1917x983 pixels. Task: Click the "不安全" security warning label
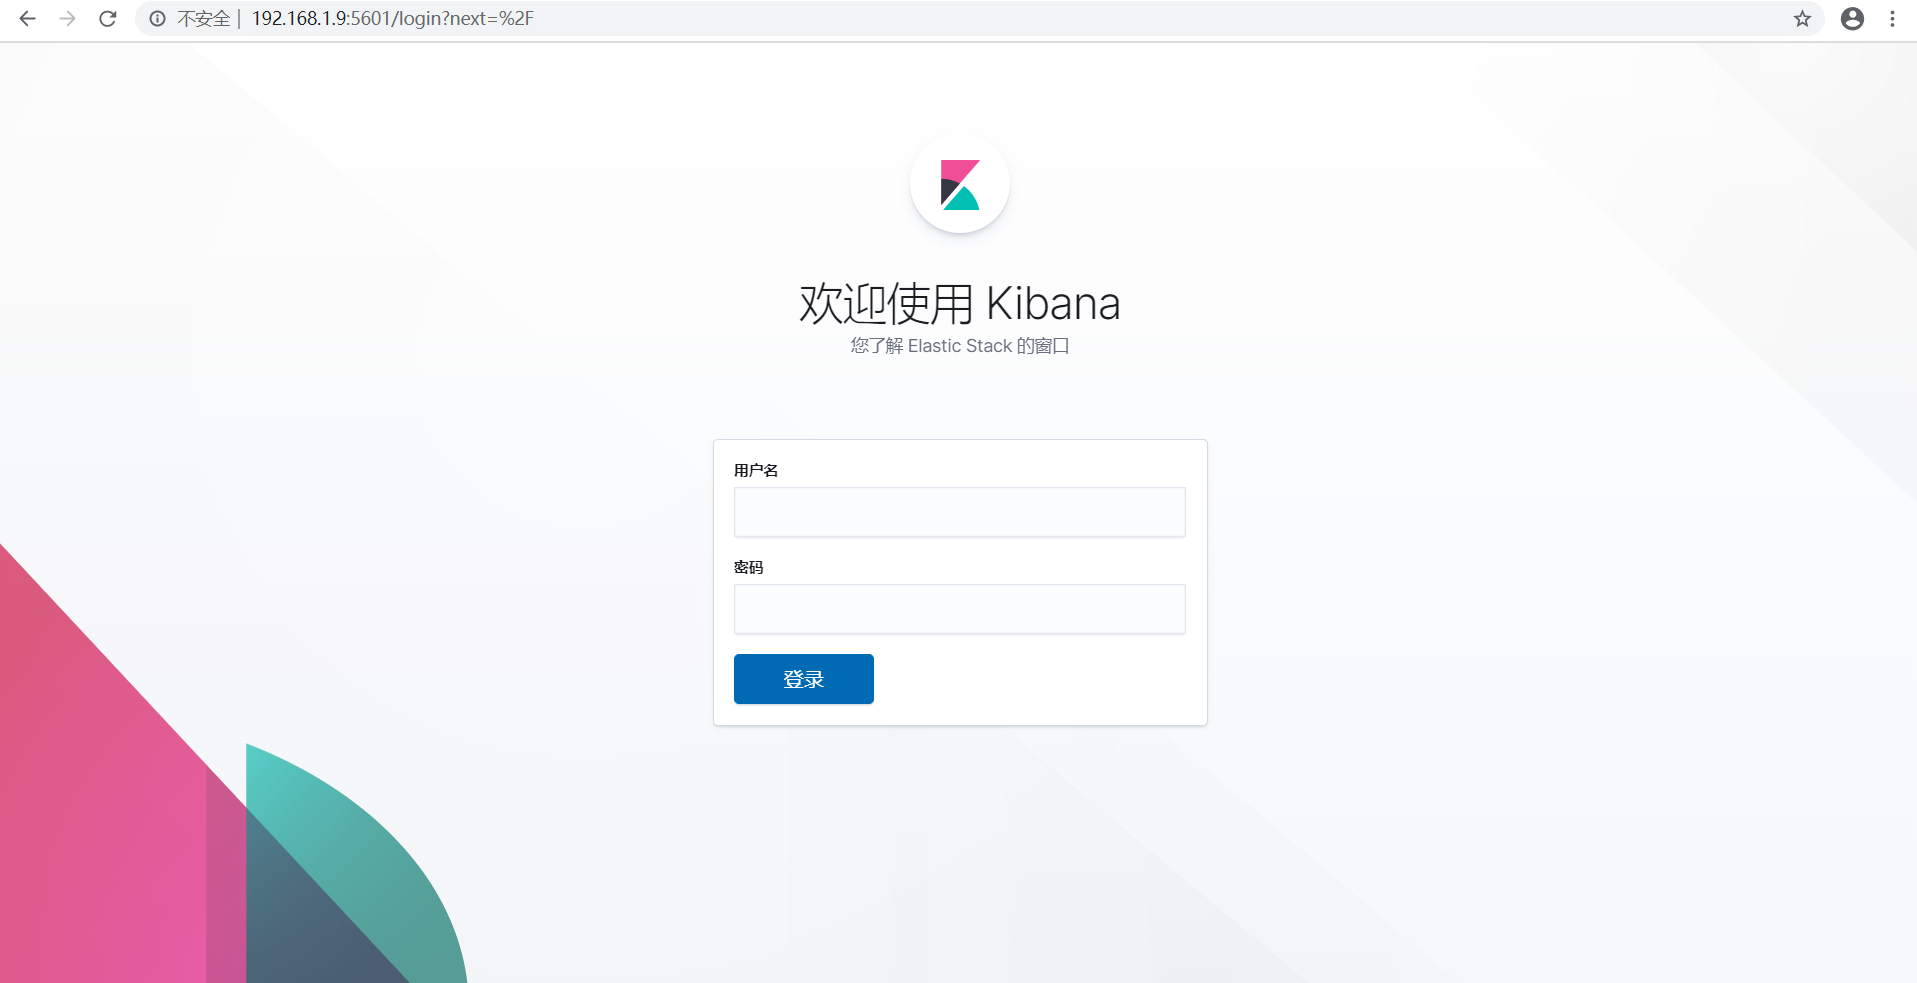tap(203, 18)
